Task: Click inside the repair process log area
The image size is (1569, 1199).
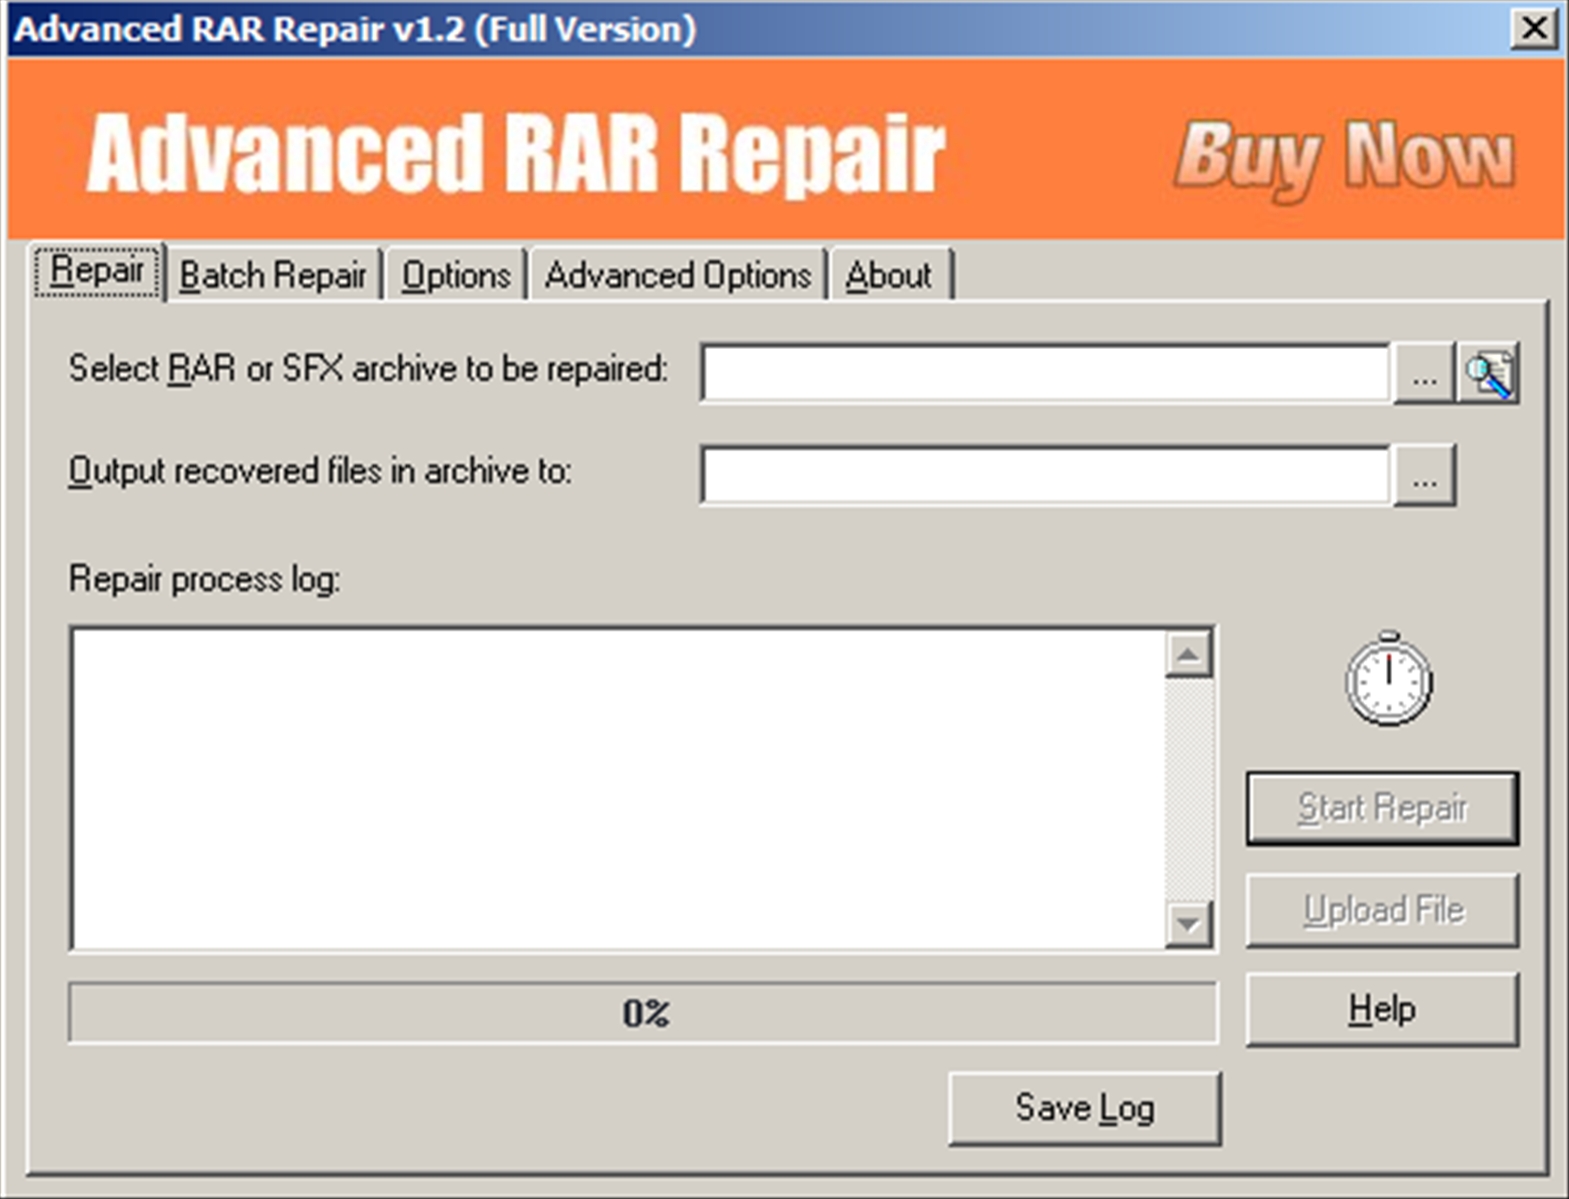Action: point(618,789)
